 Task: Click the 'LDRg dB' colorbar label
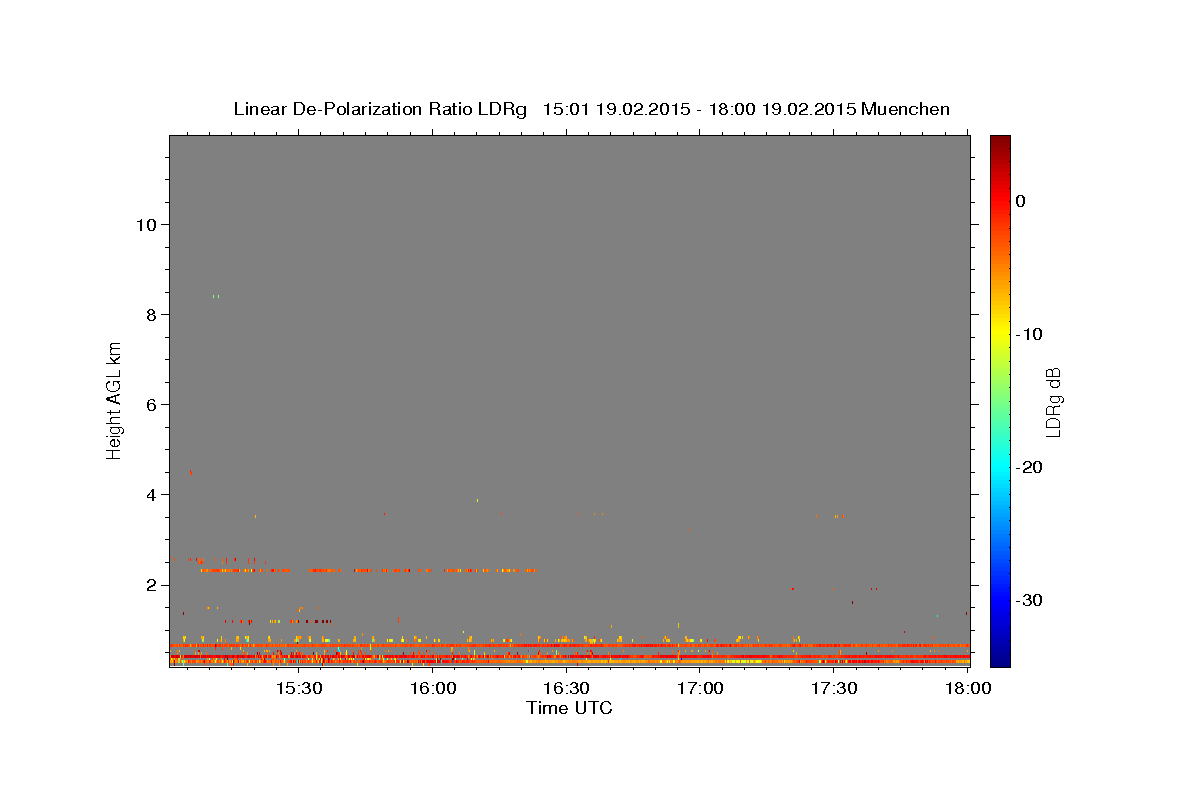(x=1052, y=402)
